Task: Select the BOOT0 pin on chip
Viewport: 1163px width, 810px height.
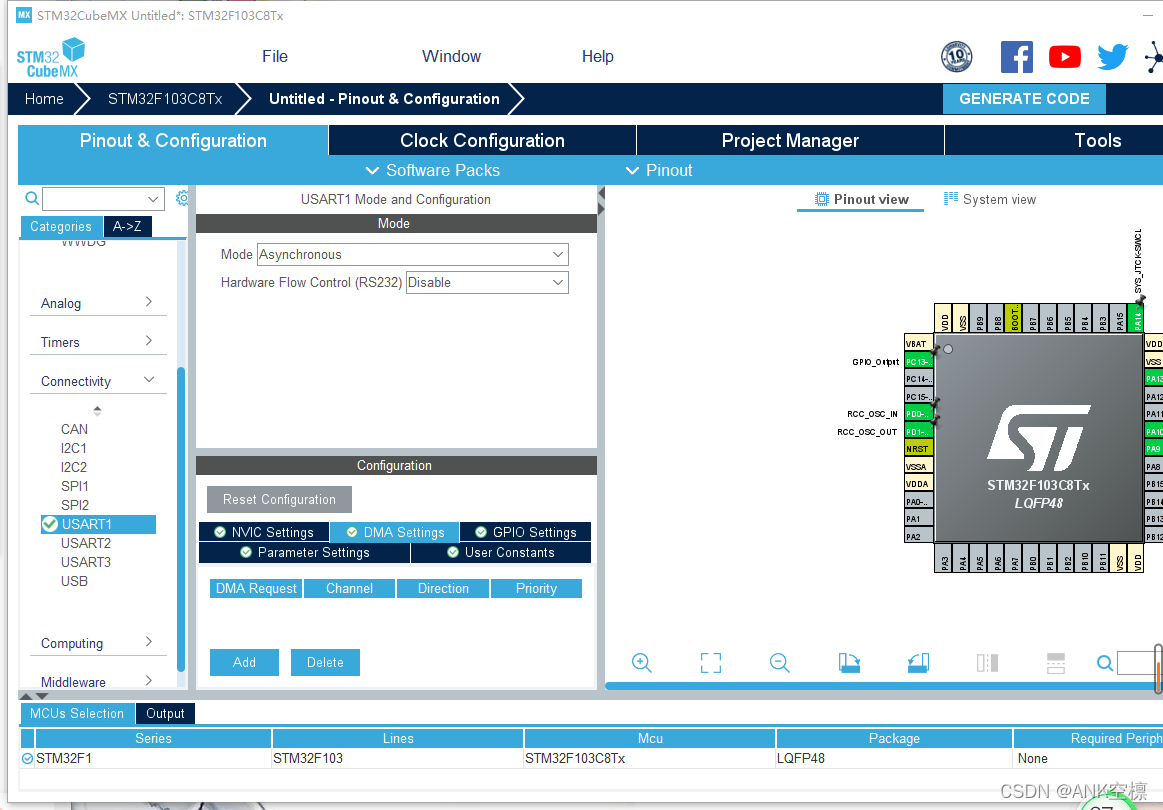Action: [x=1014, y=317]
